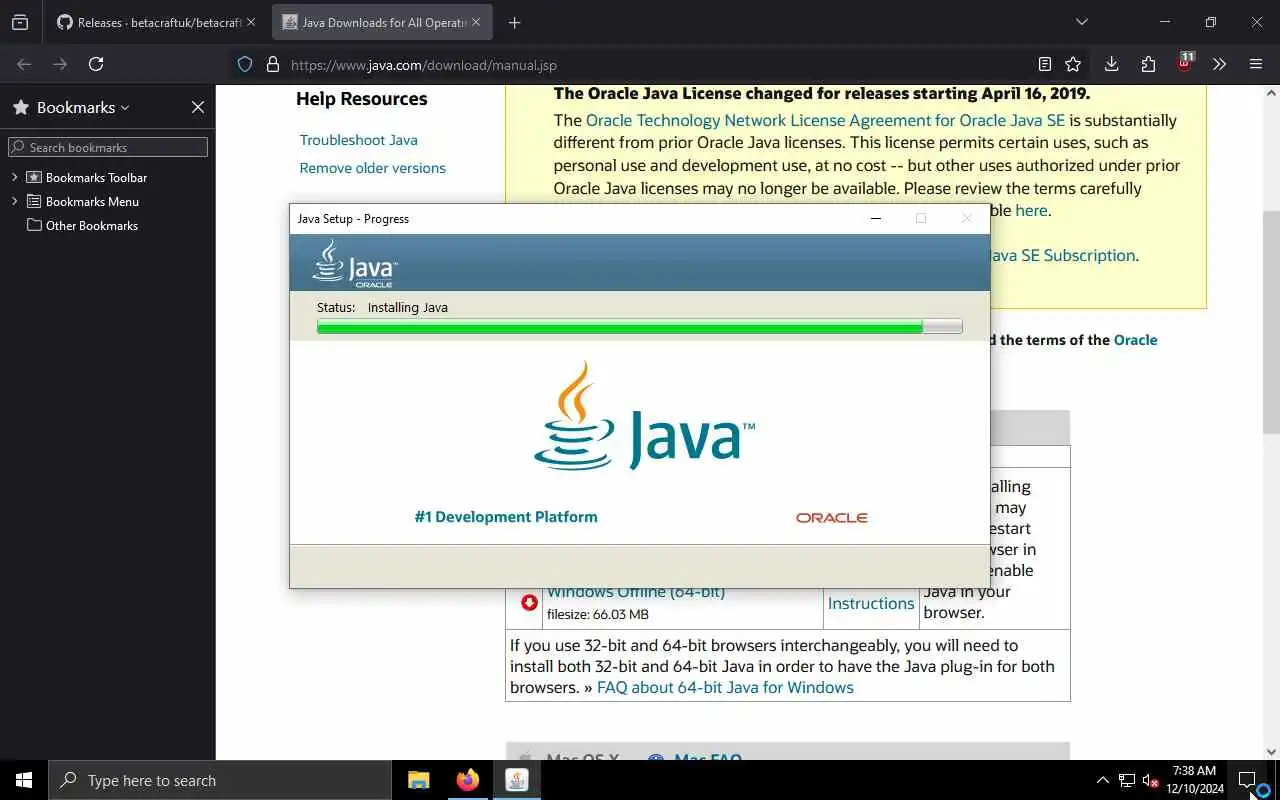Show hidden system tray icons

pyautogui.click(x=1102, y=780)
